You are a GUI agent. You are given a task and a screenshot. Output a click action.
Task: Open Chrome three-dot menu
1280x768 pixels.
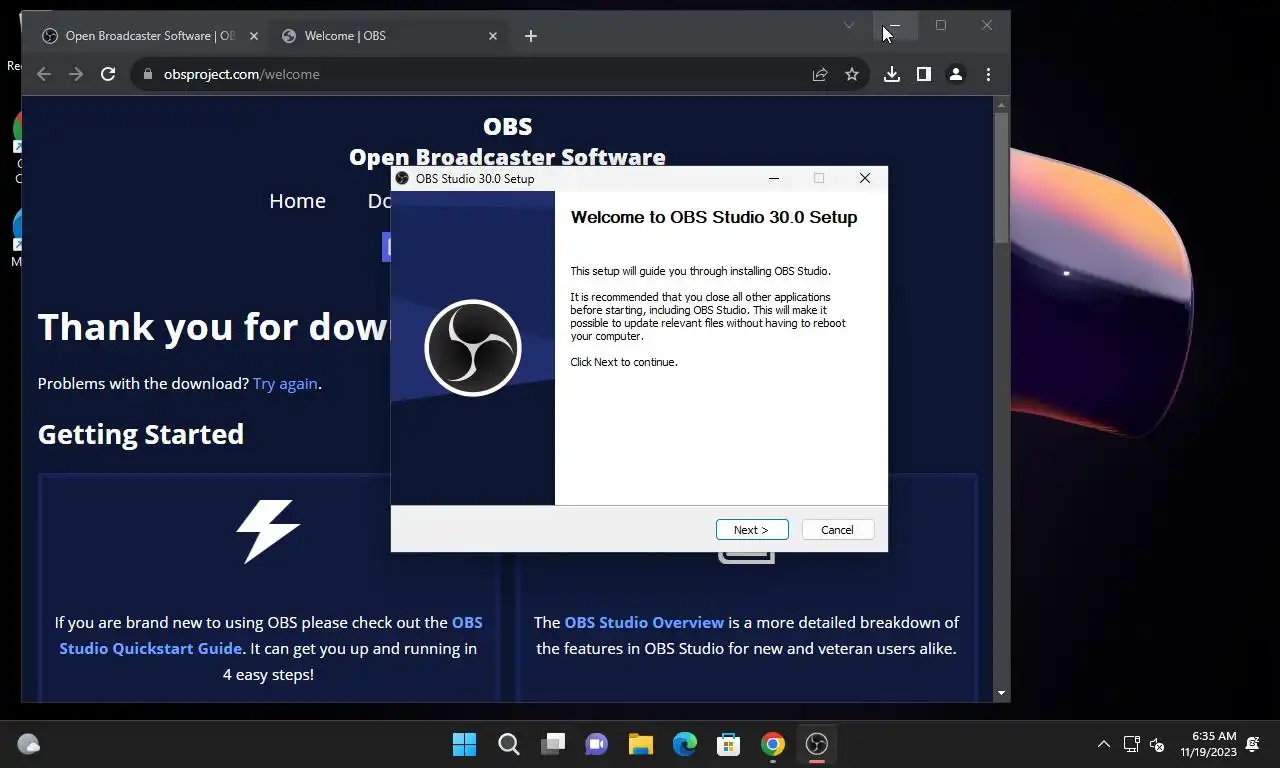tap(988, 74)
